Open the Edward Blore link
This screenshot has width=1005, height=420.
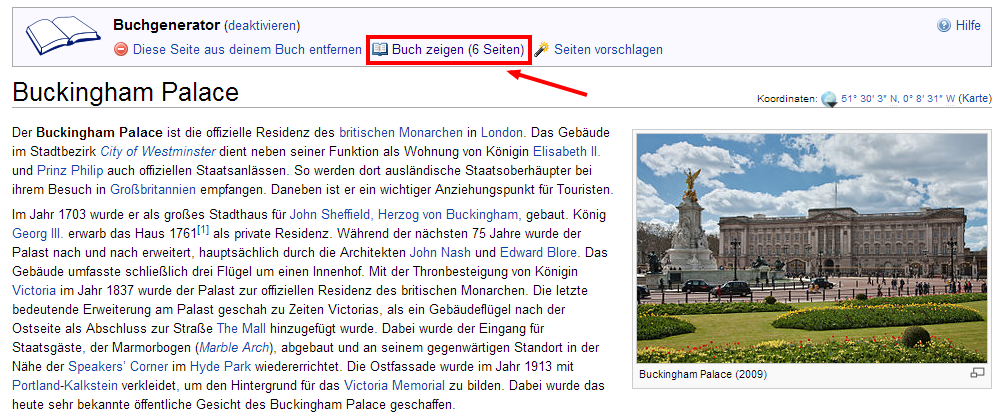point(538,252)
